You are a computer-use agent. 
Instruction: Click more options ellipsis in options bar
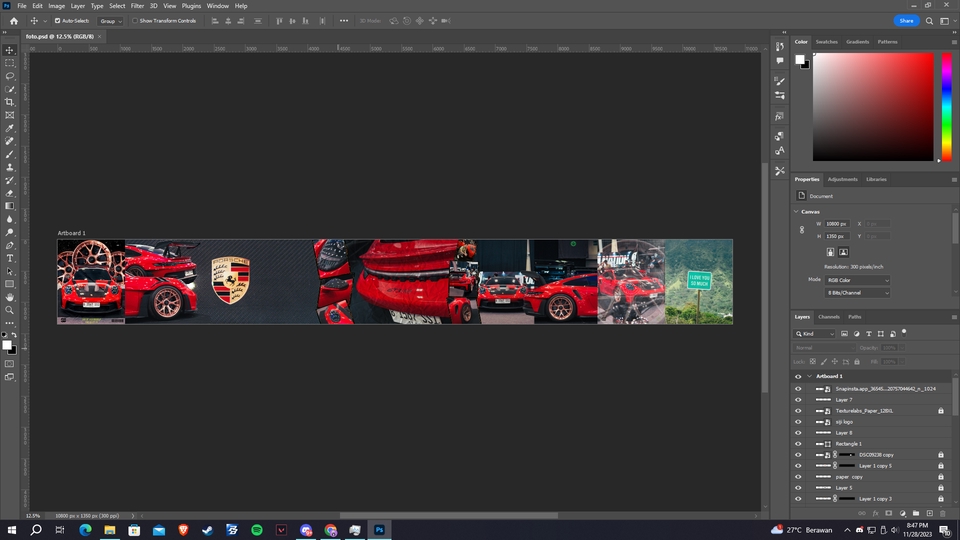pyautogui.click(x=343, y=21)
